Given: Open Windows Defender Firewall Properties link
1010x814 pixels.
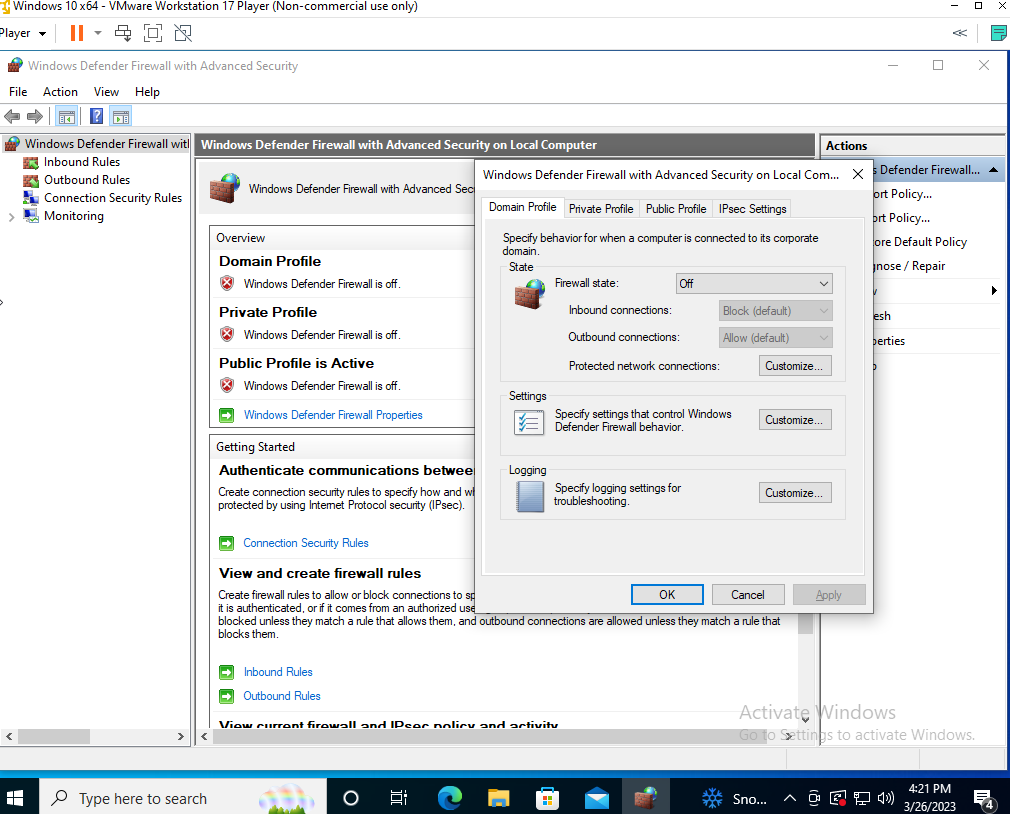Looking at the screenshot, I should pyautogui.click(x=333, y=415).
